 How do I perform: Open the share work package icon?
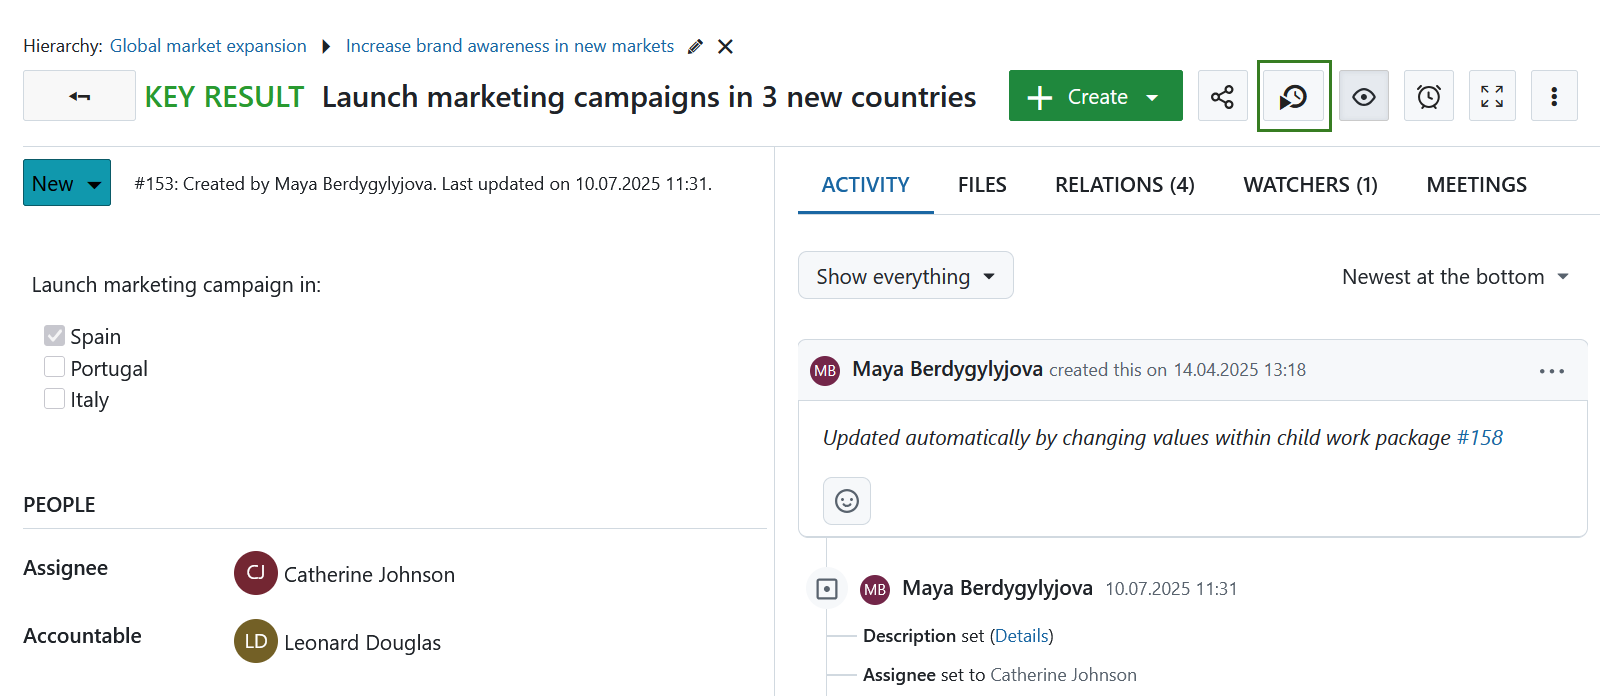[1222, 96]
